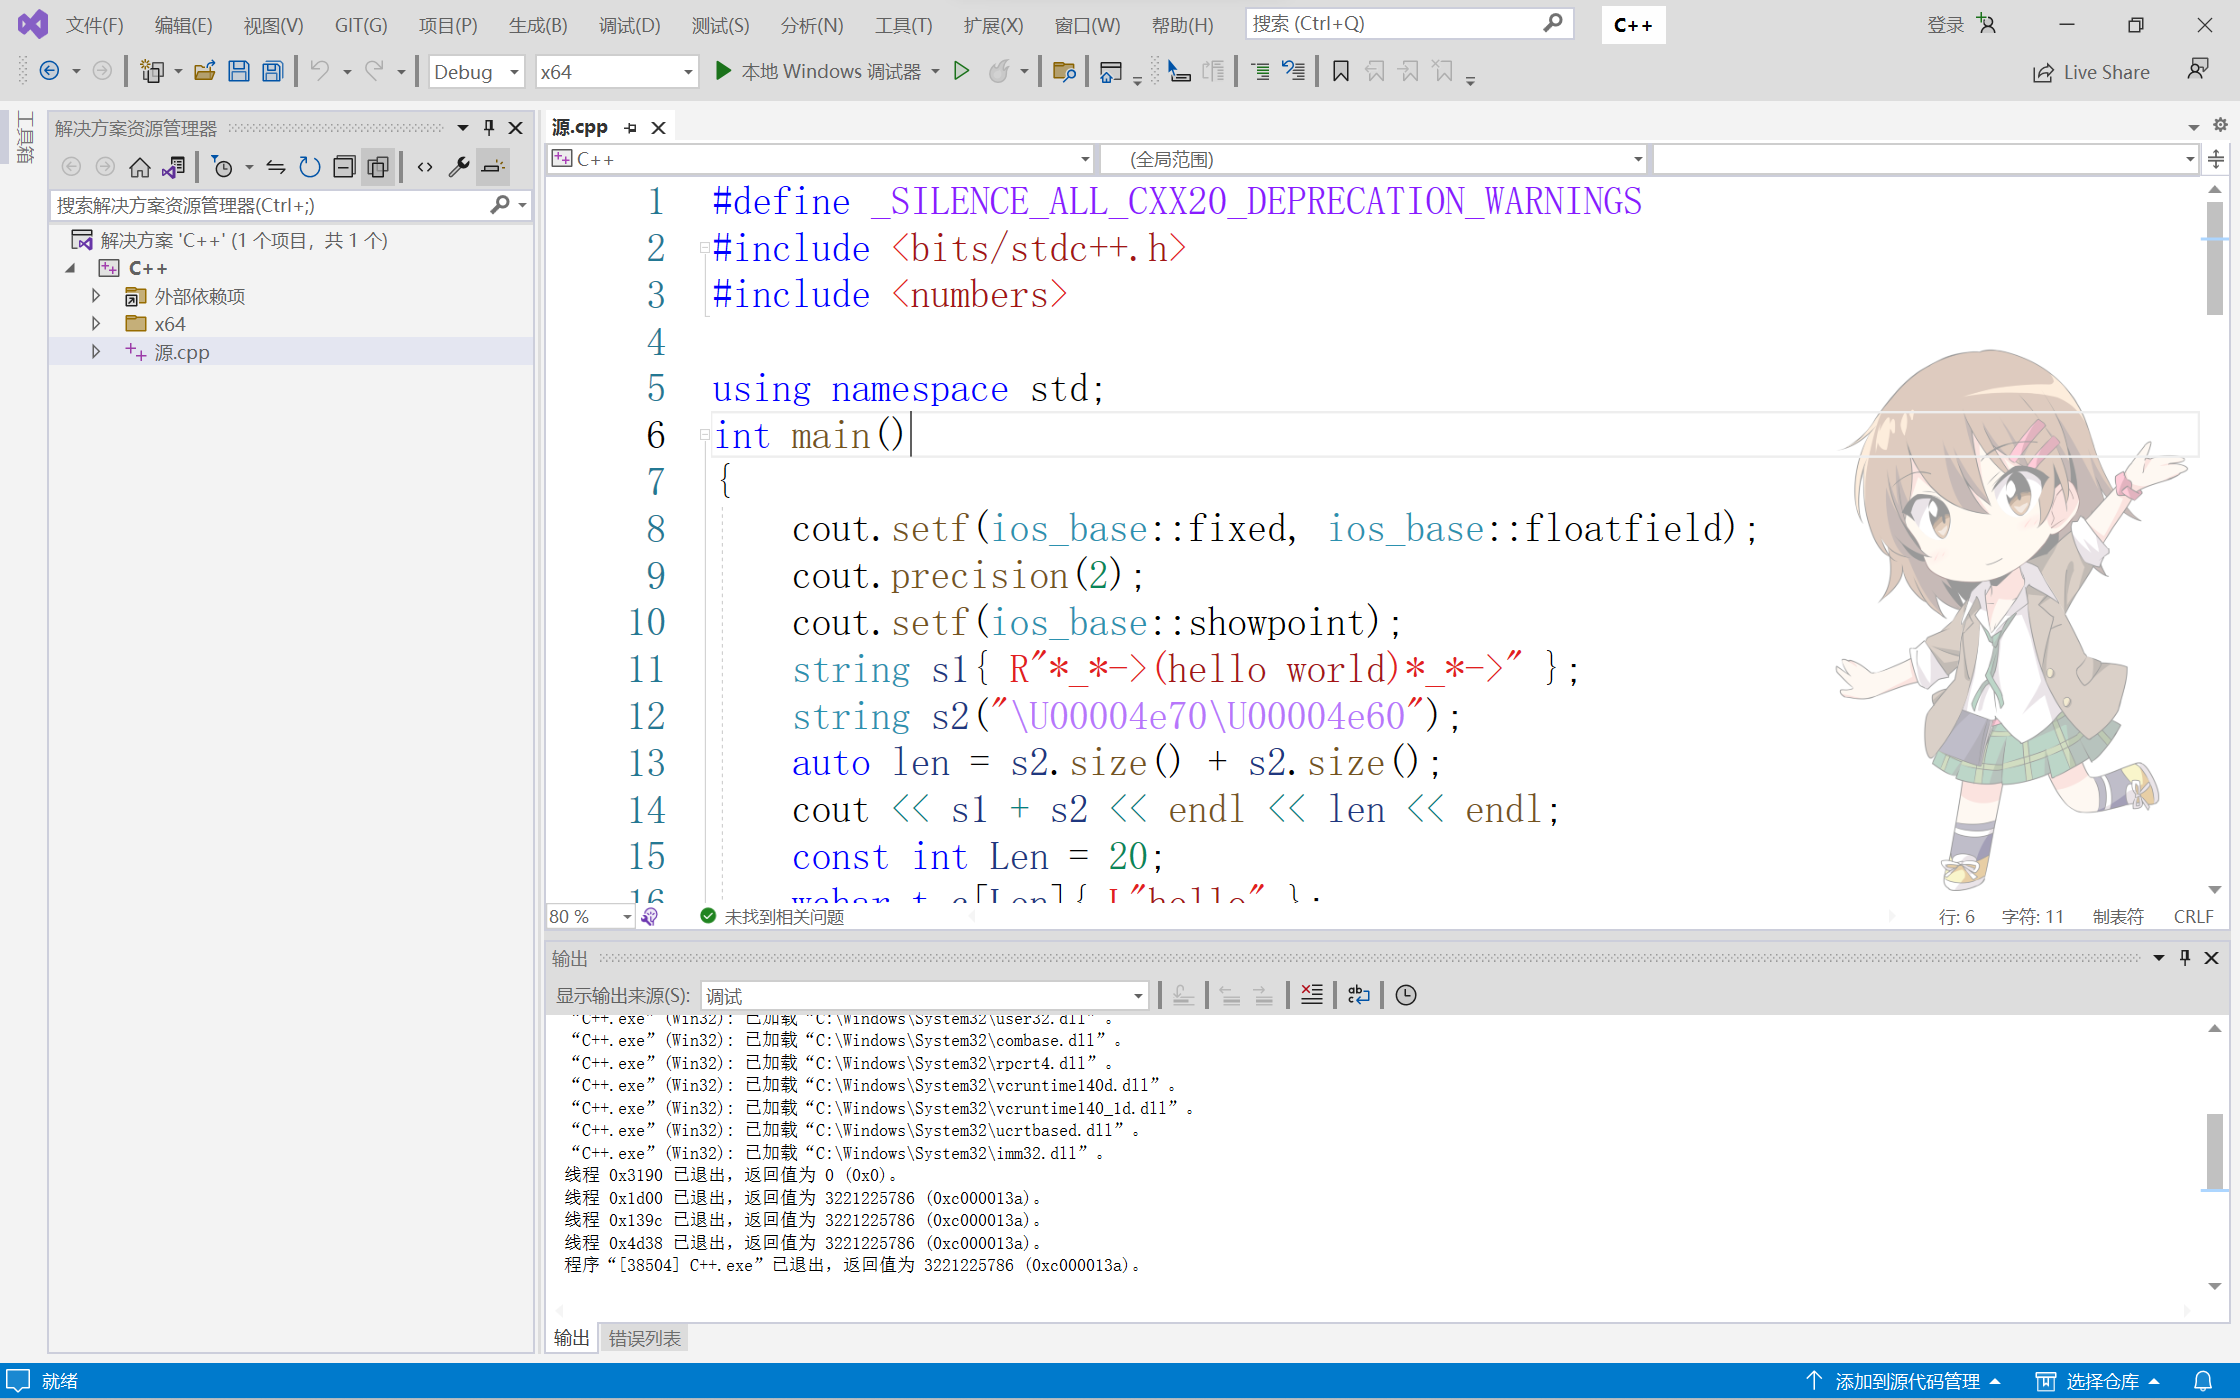This screenshot has width=2240, height=1400.
Task: Open the 工具(T) menu
Action: click(x=903, y=25)
